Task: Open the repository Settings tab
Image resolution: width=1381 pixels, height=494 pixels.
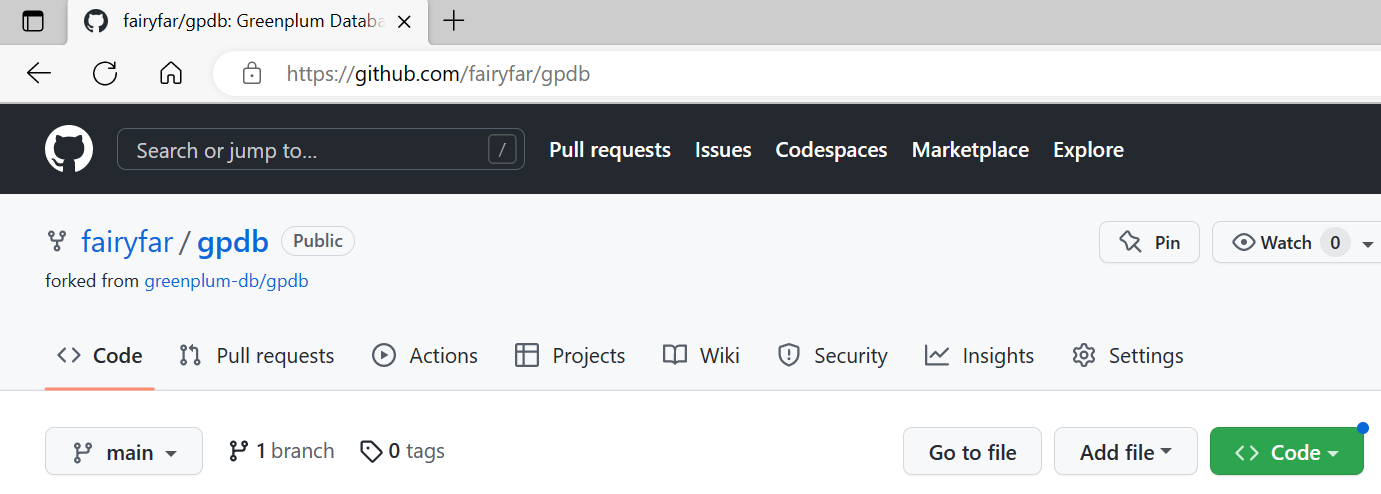Action: [x=1127, y=356]
